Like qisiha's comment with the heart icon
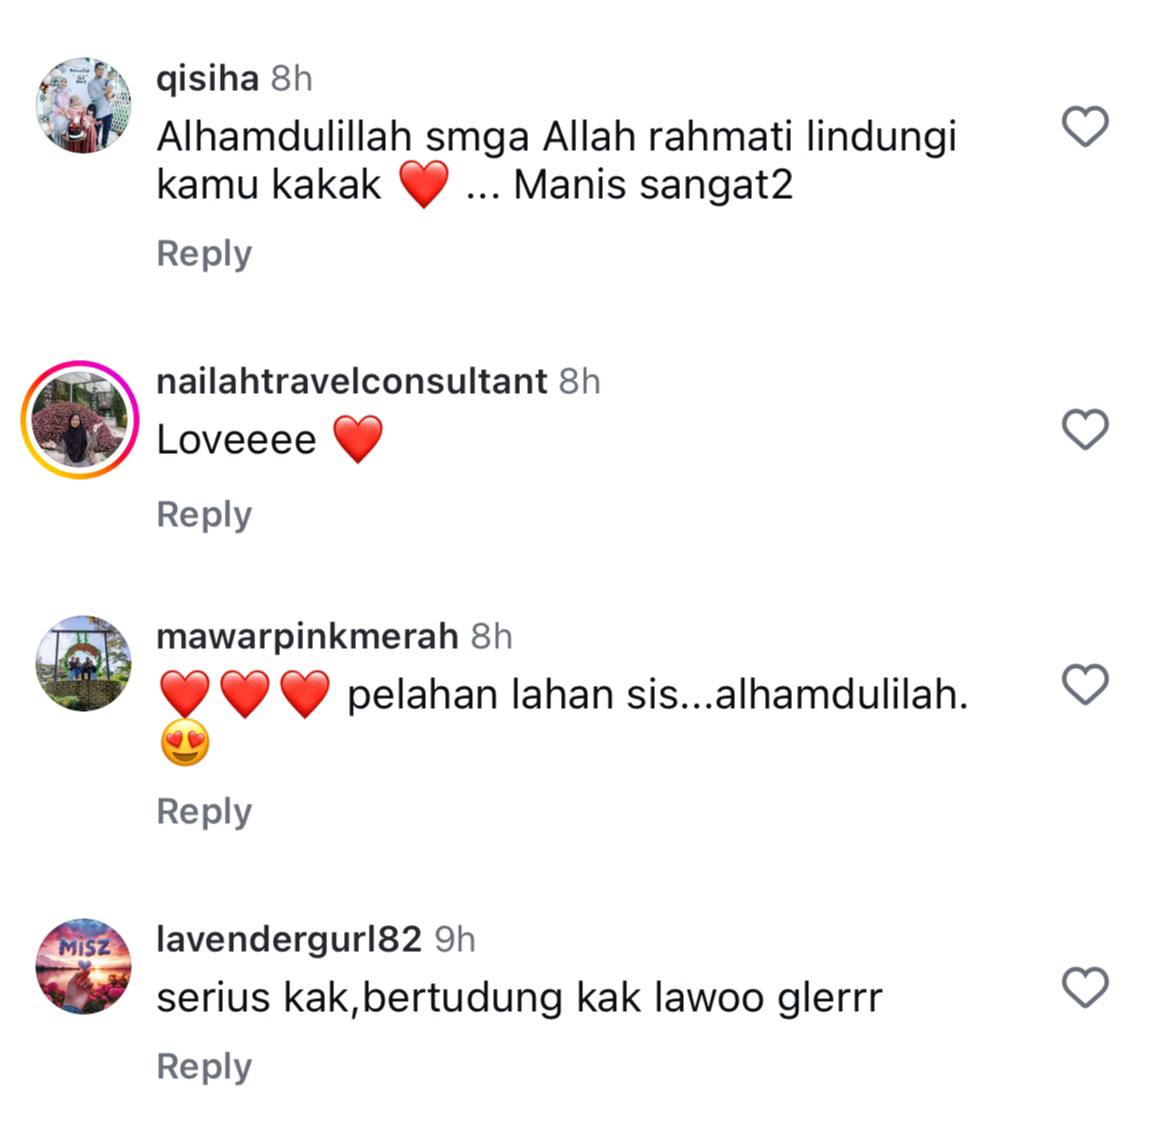Image resolution: width=1169 pixels, height=1147 pixels. pos(1085,126)
